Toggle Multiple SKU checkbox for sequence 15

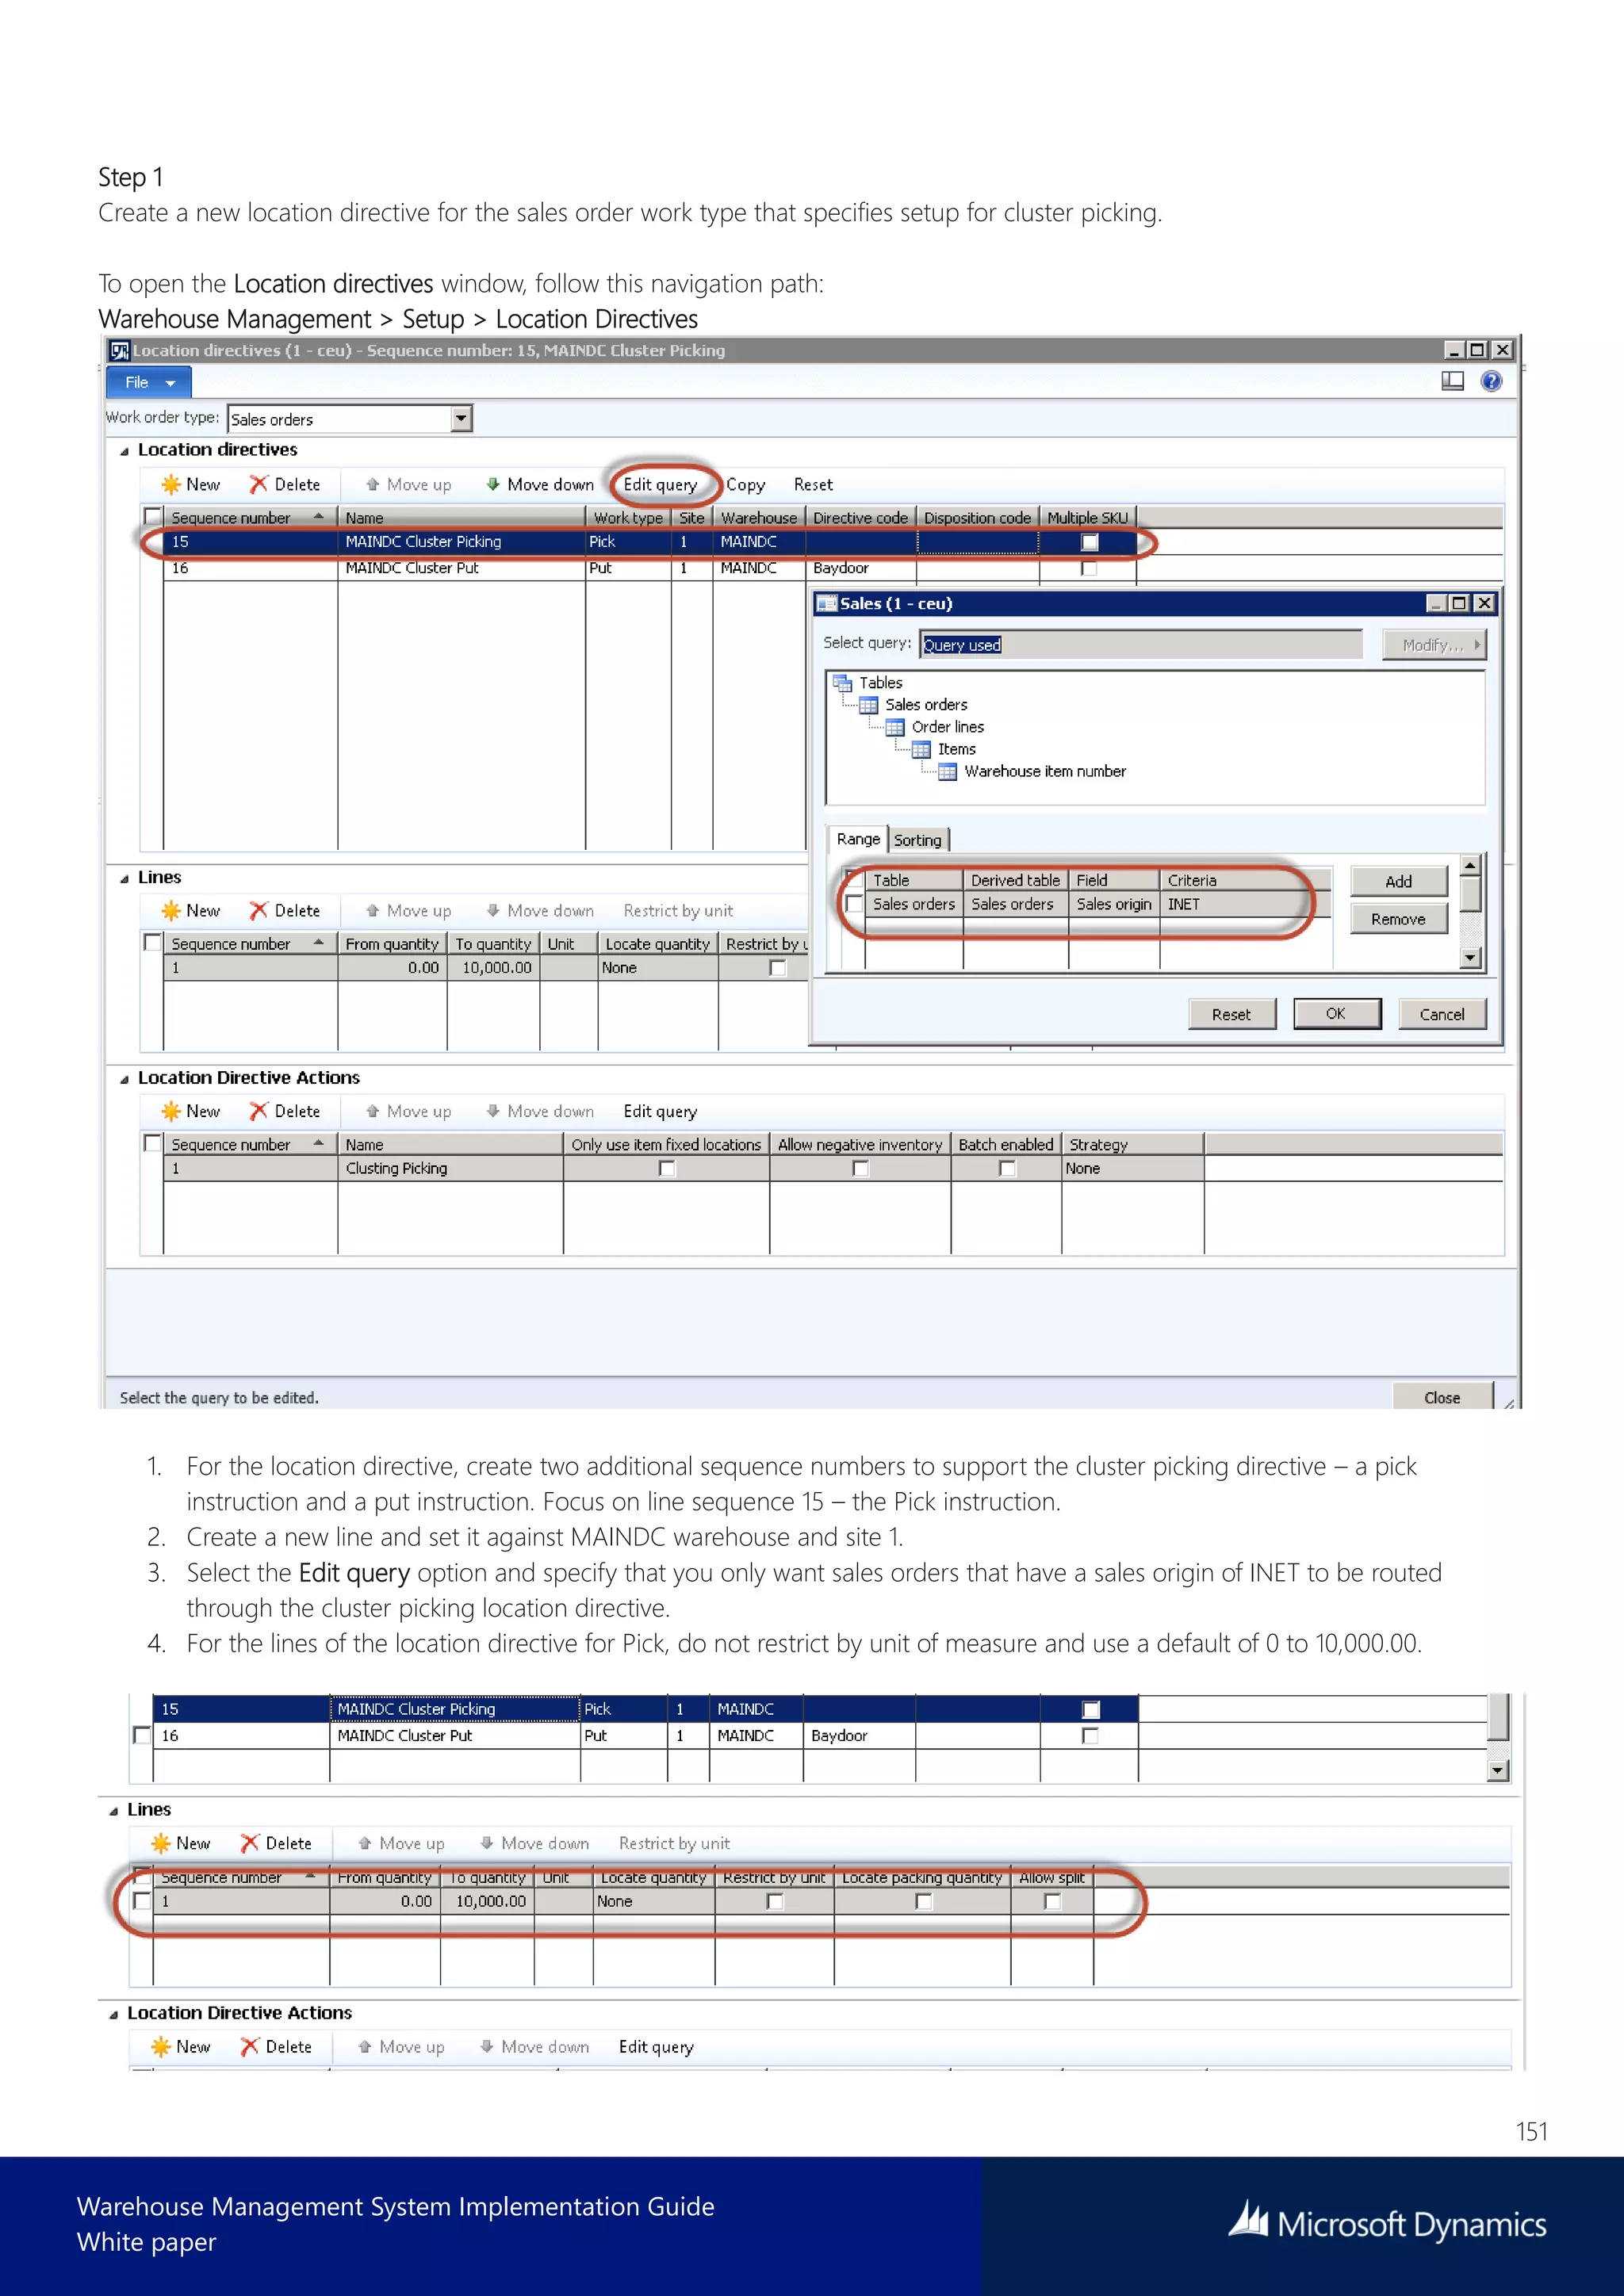[1090, 542]
